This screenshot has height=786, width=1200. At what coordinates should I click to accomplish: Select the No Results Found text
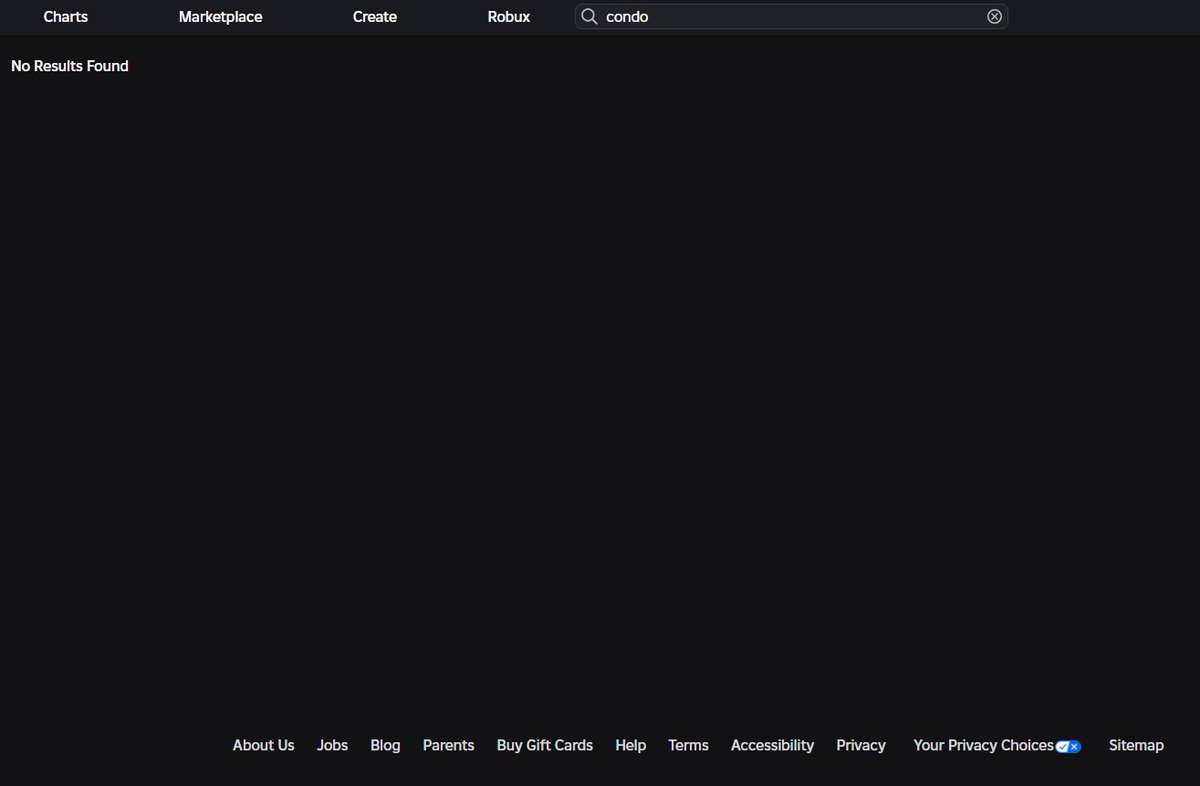point(70,66)
